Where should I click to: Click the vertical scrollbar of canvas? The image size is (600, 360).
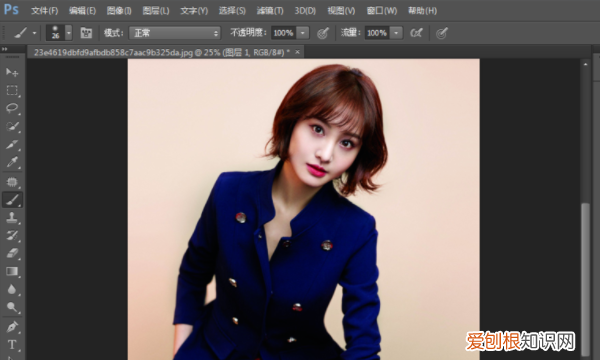pyautogui.click(x=585, y=209)
